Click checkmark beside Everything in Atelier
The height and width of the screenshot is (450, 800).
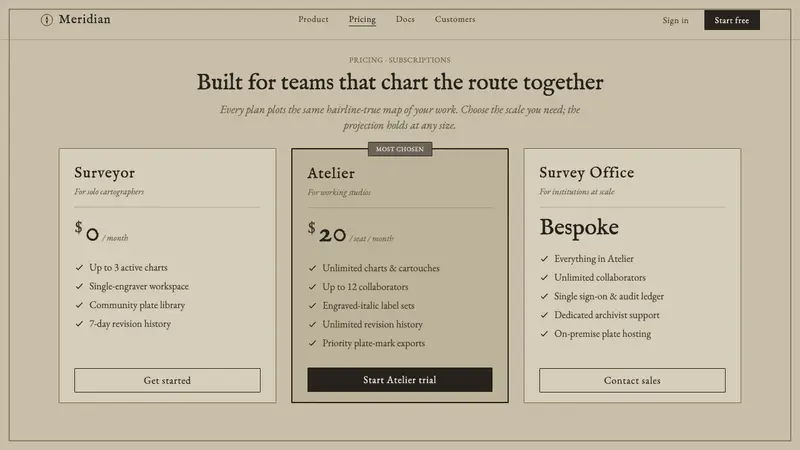544,259
